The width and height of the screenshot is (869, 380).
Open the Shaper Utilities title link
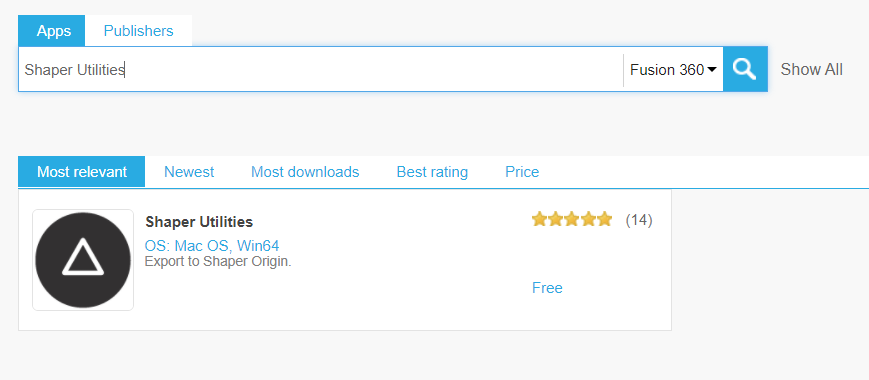[199, 222]
